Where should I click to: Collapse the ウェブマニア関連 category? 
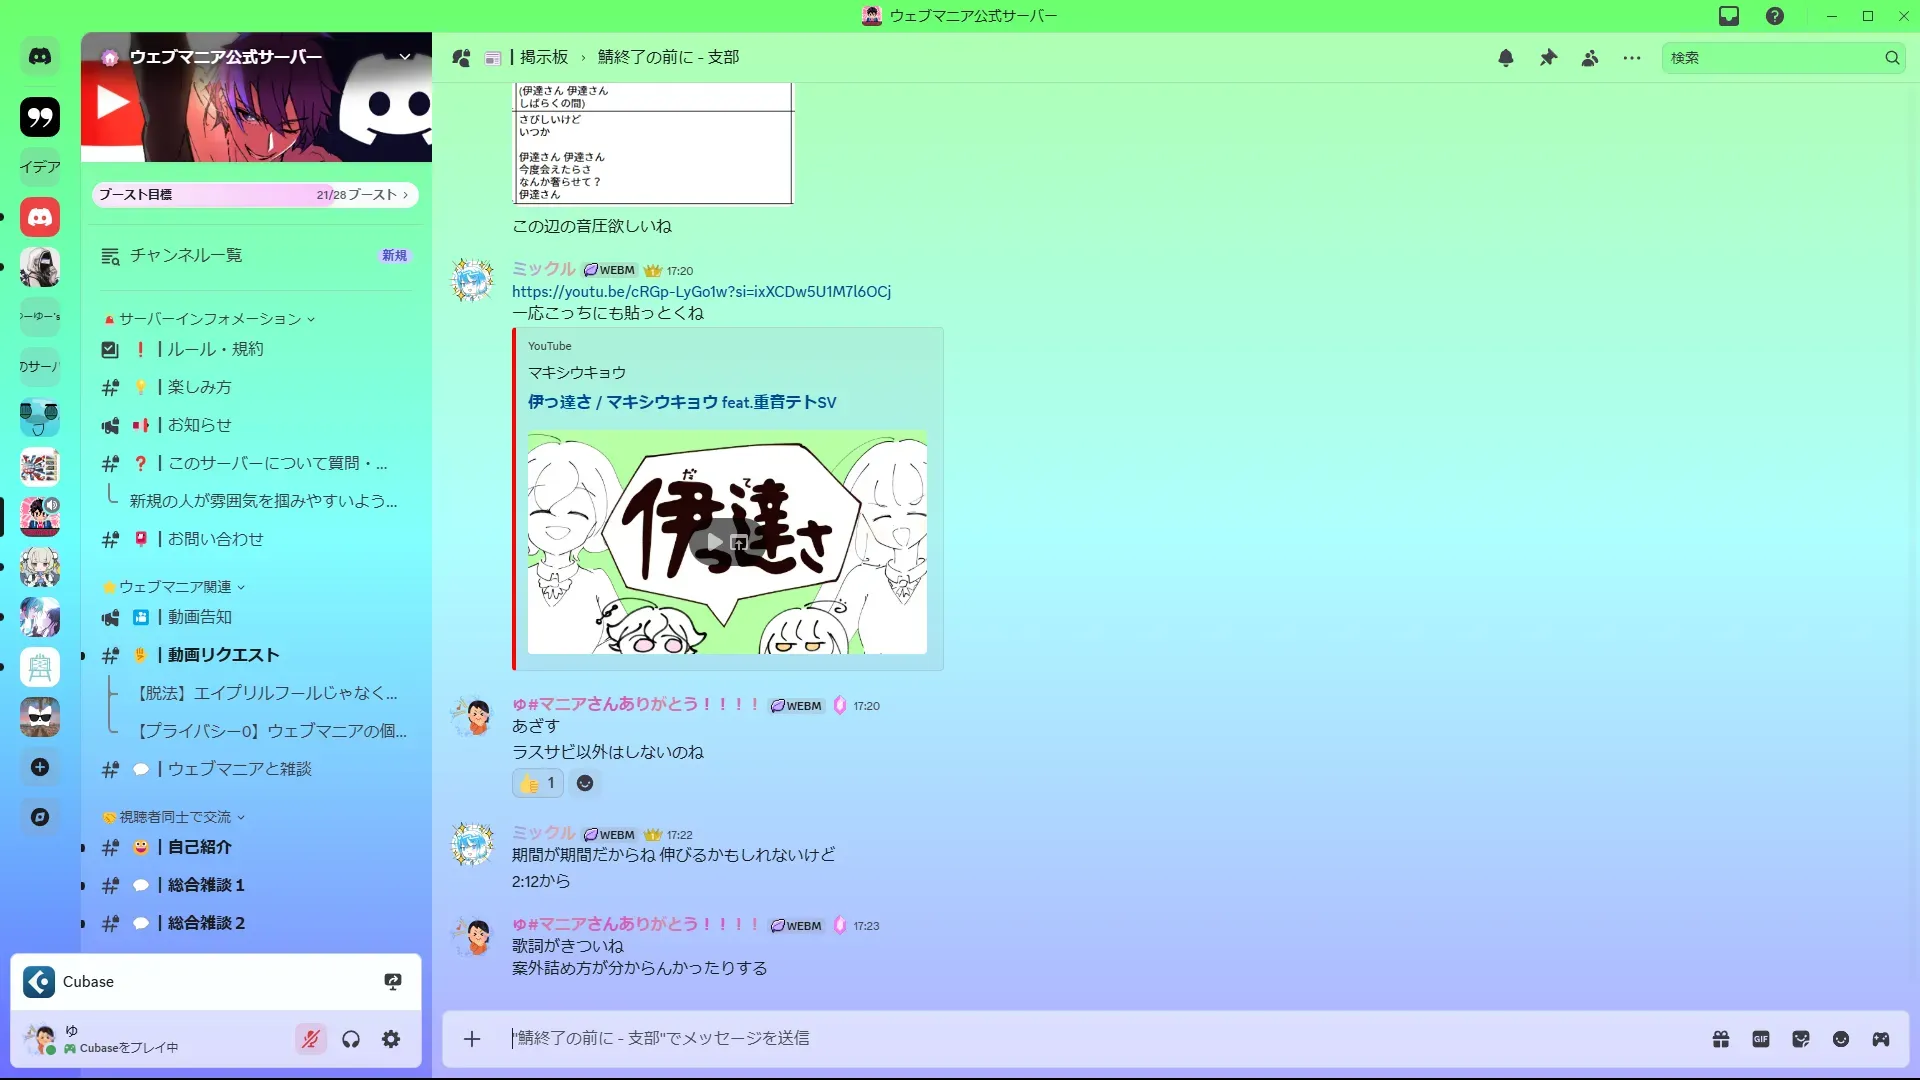176,587
